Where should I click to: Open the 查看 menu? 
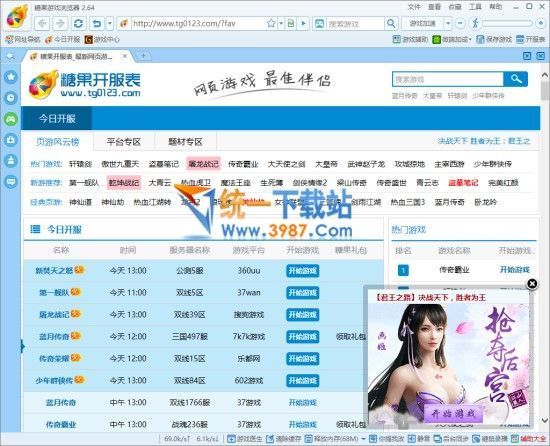(x=434, y=7)
